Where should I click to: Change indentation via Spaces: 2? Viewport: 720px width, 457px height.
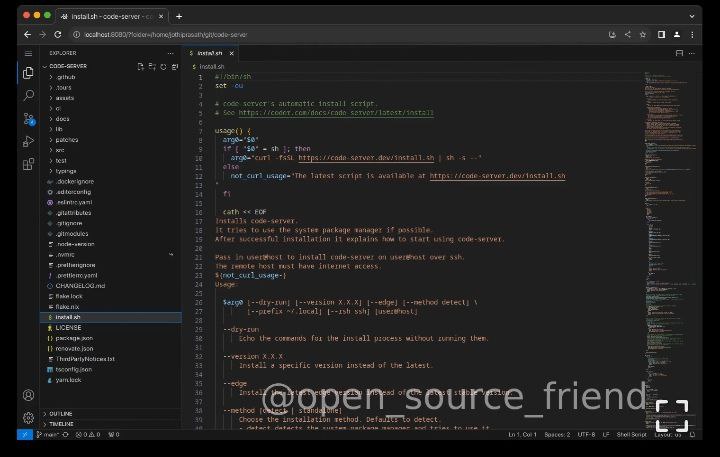tap(557, 434)
